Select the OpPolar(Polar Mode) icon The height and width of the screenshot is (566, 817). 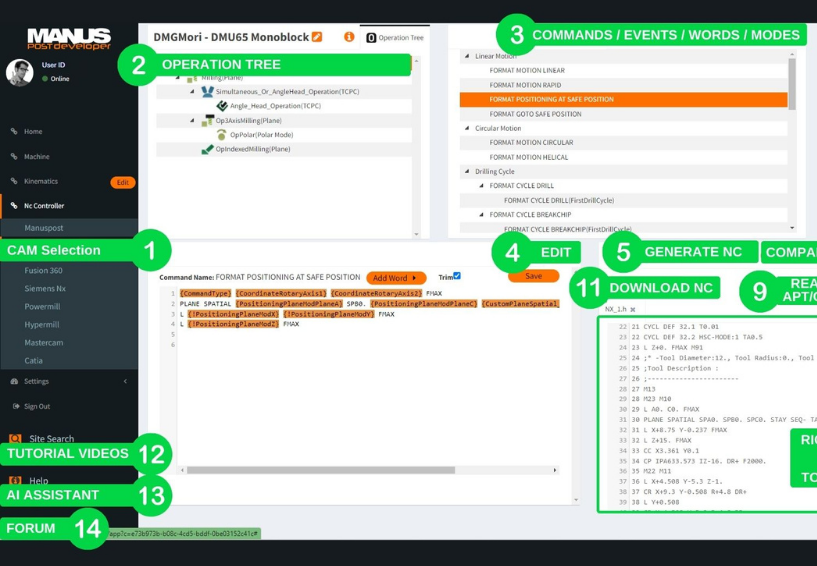pos(221,135)
